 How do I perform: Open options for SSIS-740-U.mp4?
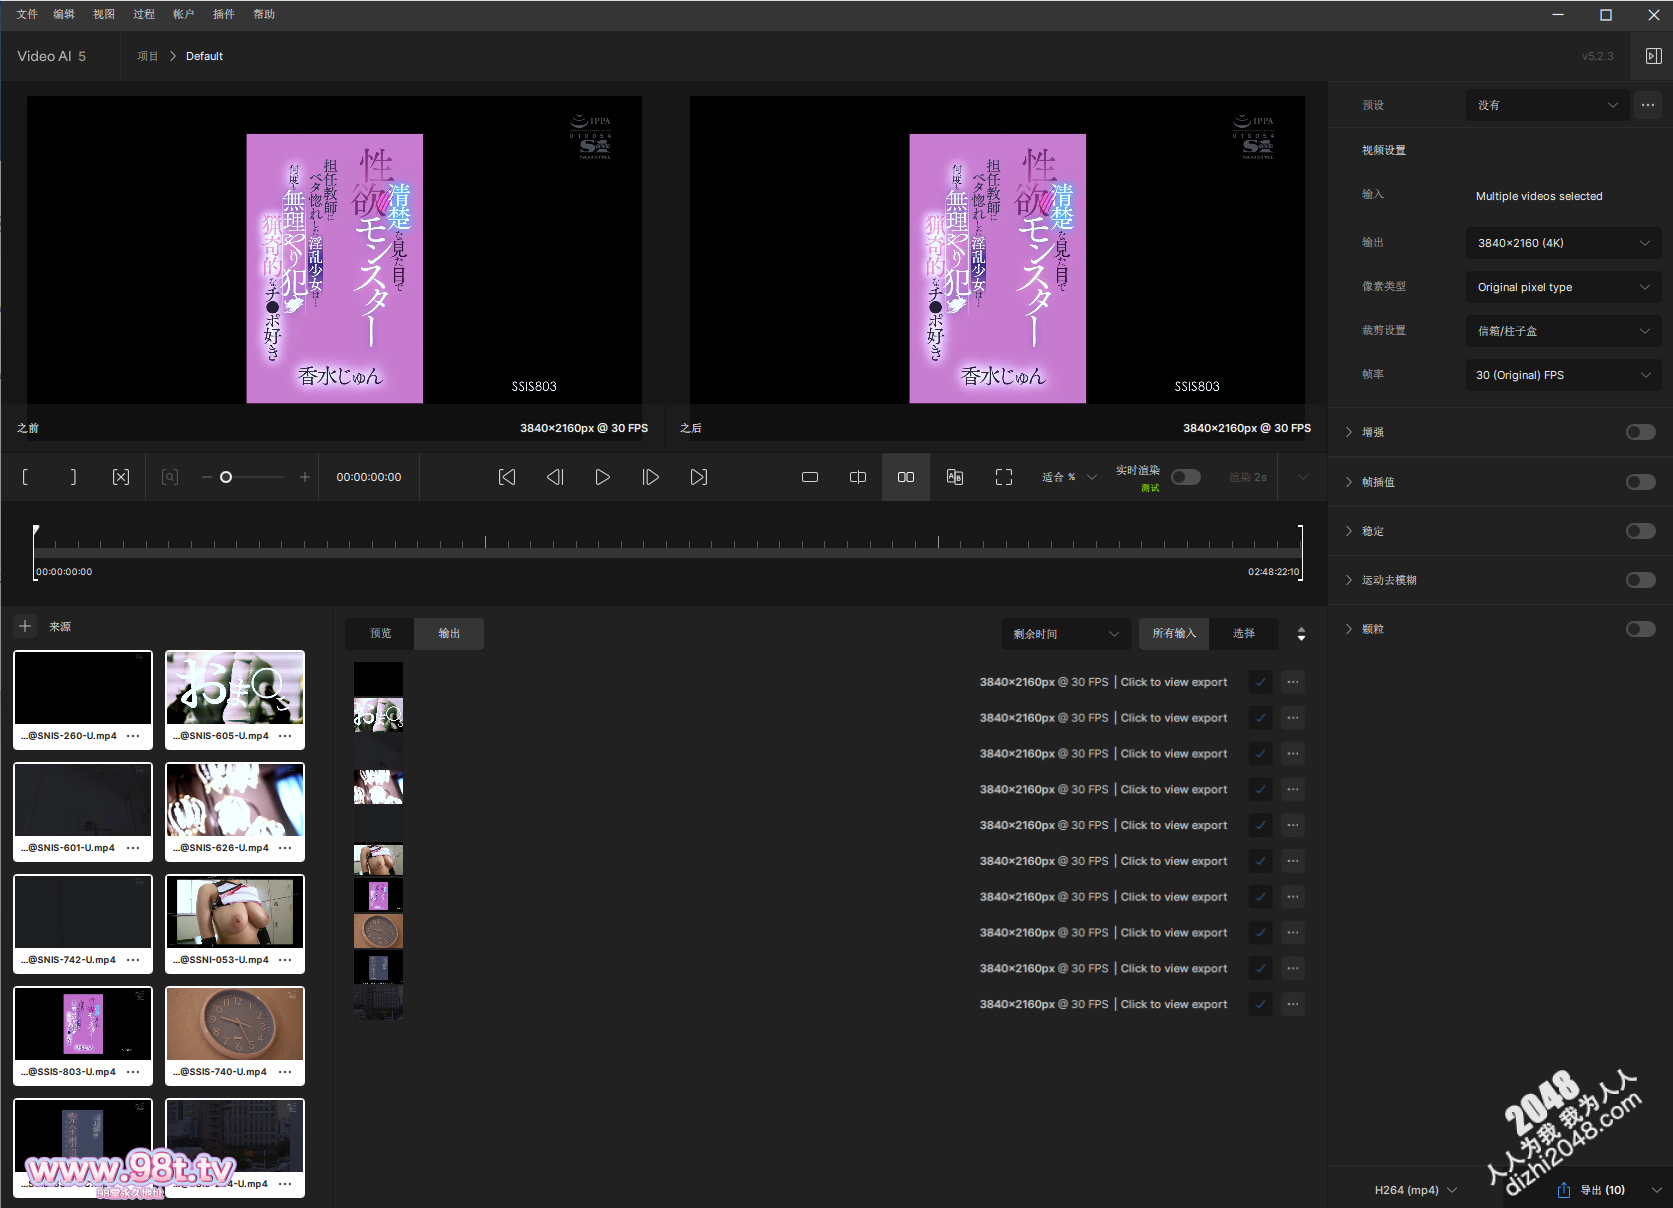click(x=285, y=1072)
